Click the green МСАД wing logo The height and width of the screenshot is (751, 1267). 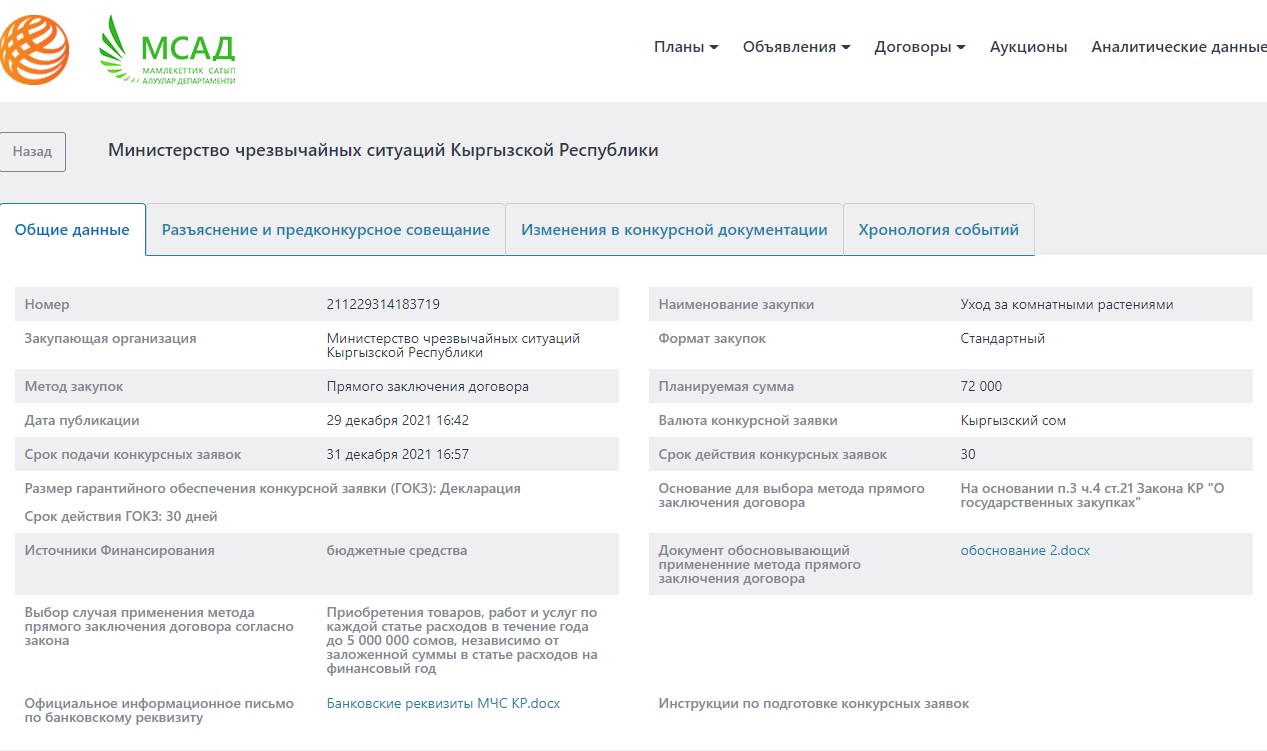click(x=167, y=52)
